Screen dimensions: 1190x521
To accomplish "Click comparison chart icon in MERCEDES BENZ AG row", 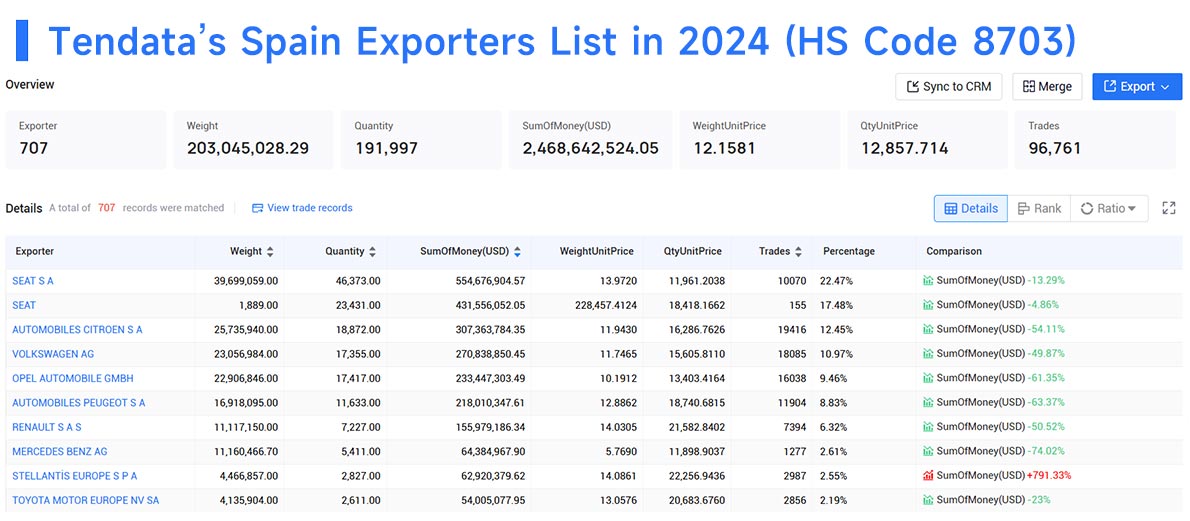I will pos(928,451).
